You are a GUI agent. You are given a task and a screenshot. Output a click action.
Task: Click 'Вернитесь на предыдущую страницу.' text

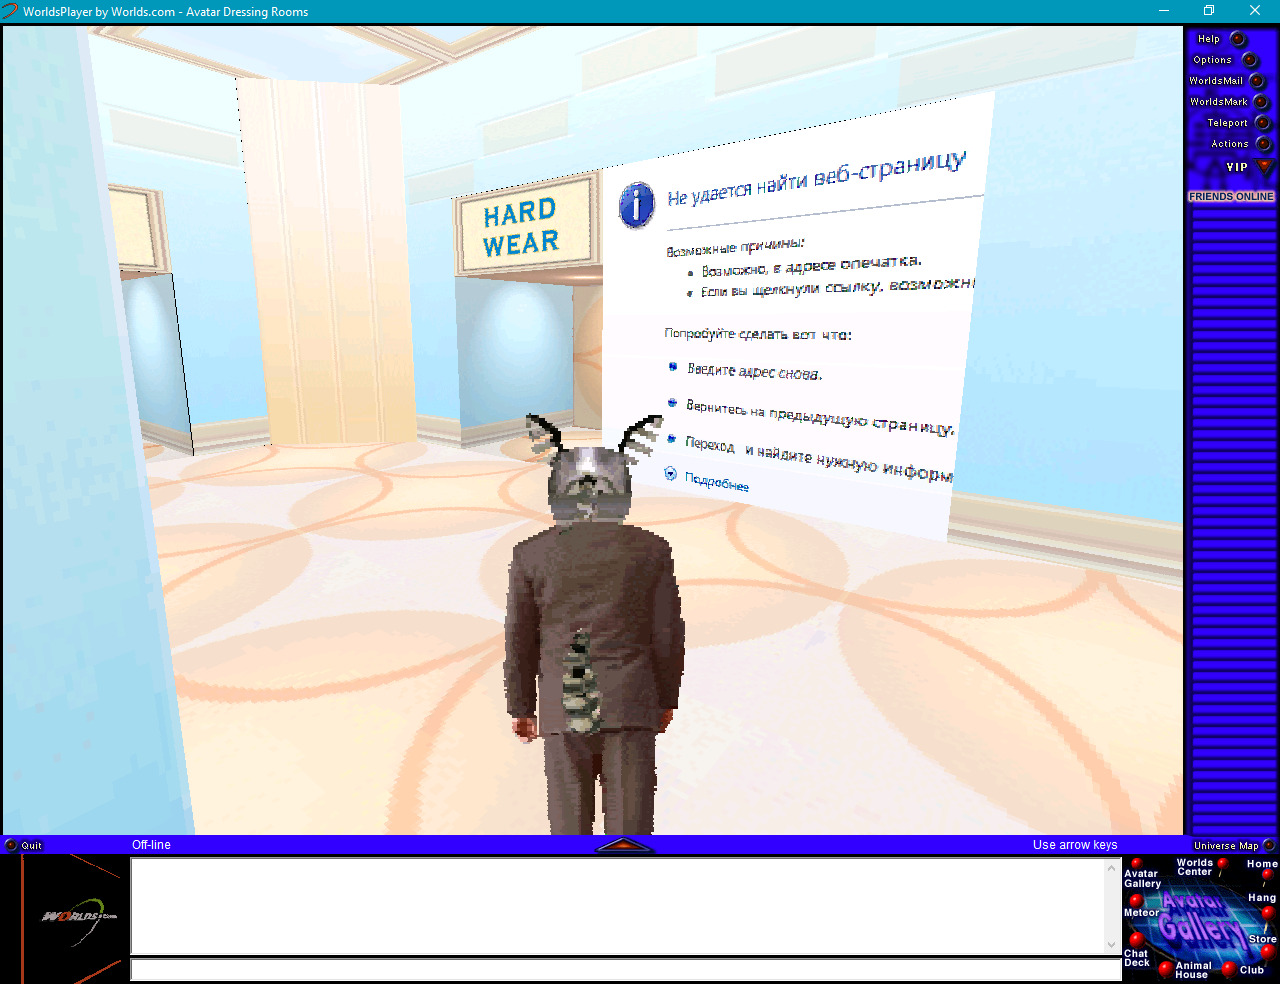pyautogui.click(x=820, y=416)
